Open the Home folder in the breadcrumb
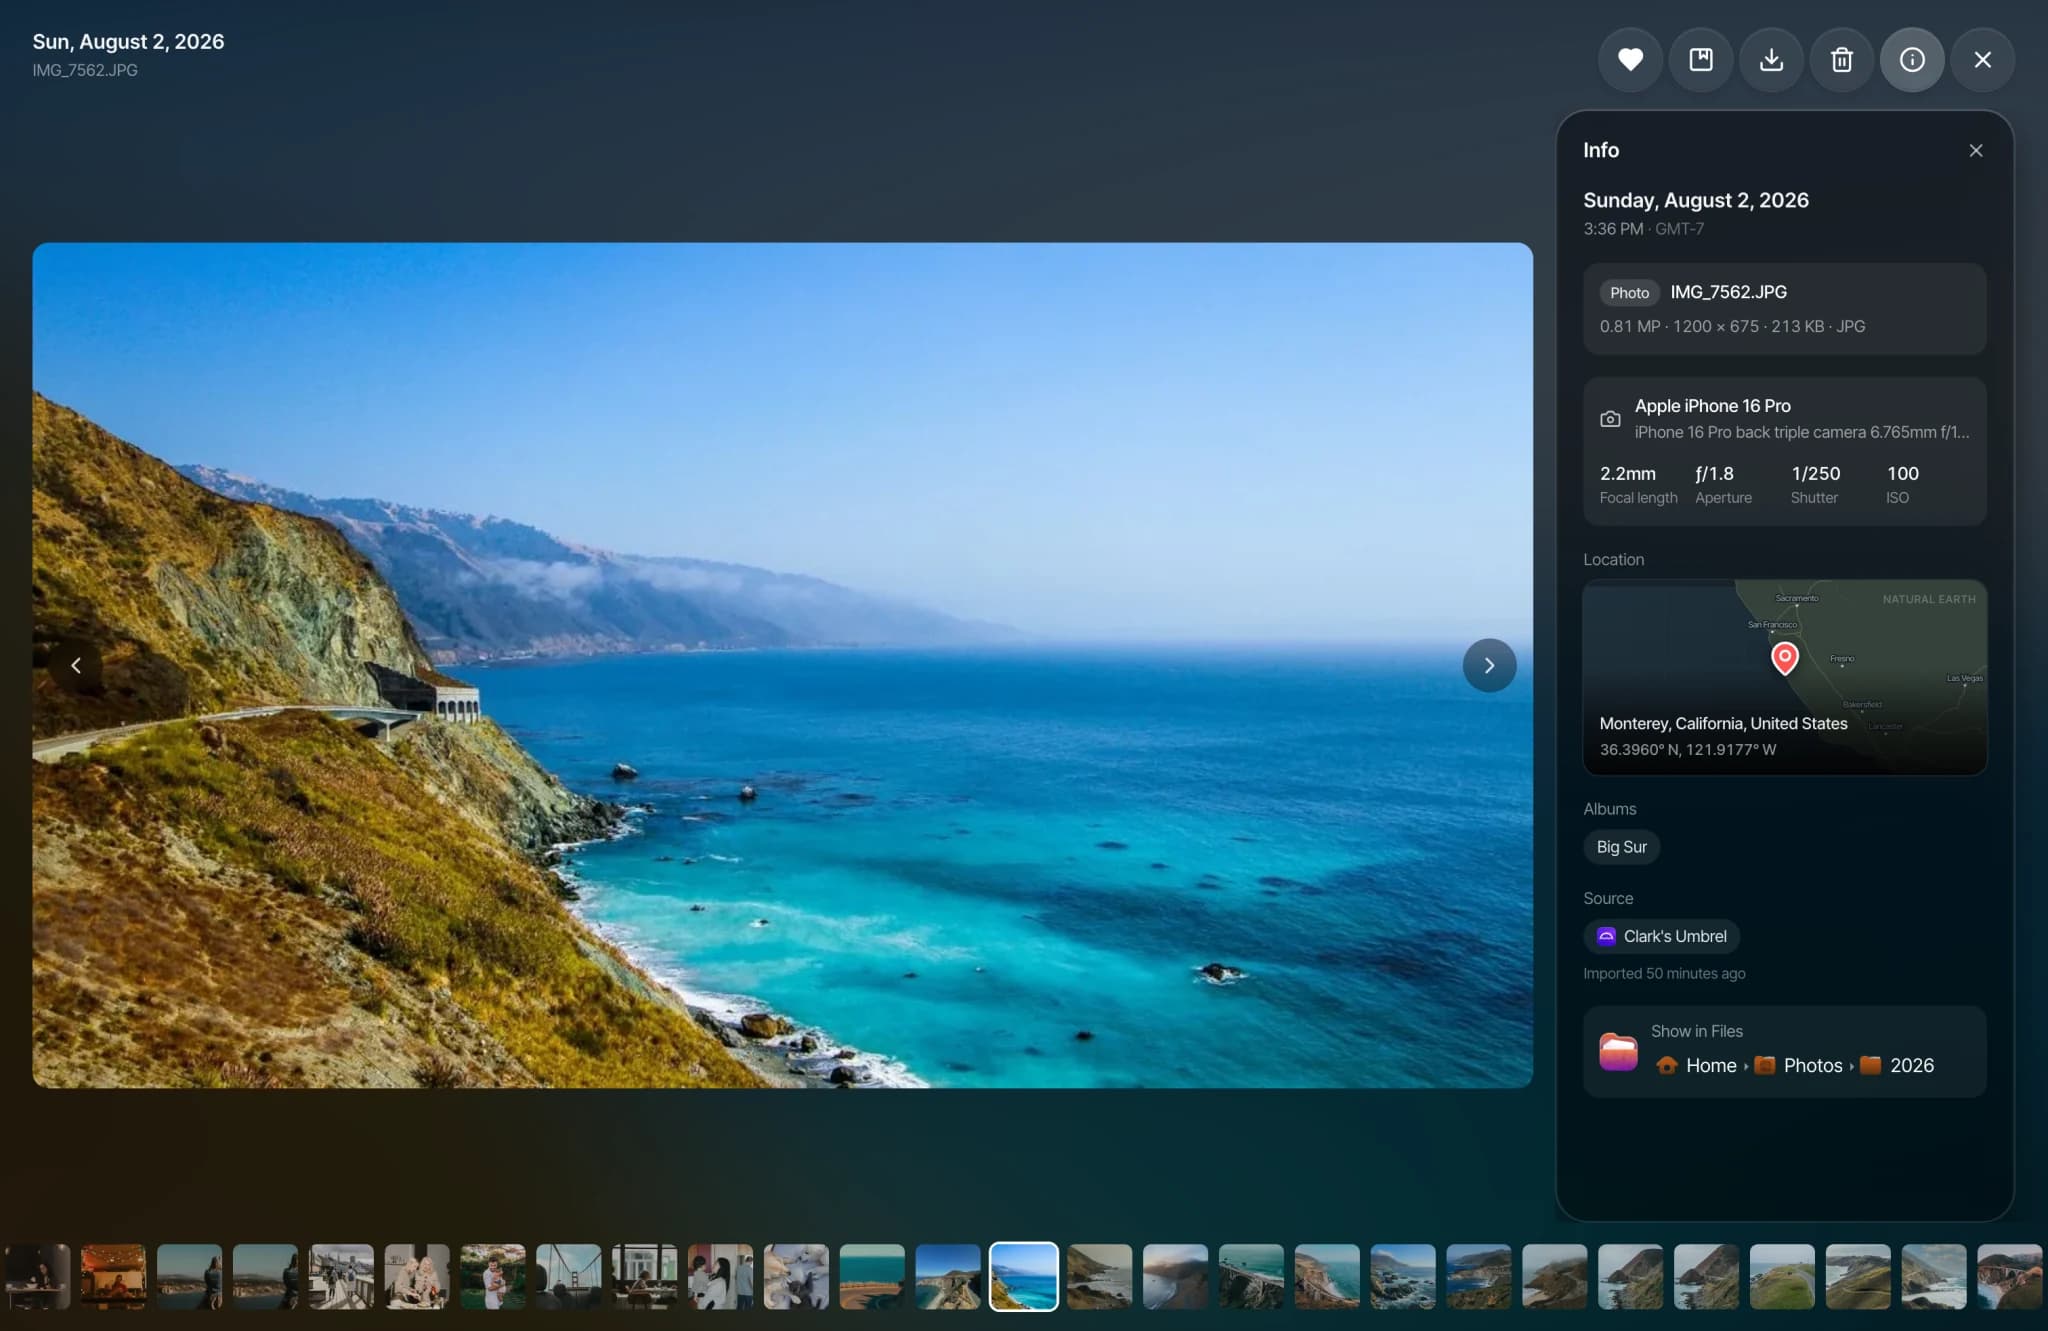This screenshot has width=2048, height=1331. click(x=1697, y=1065)
